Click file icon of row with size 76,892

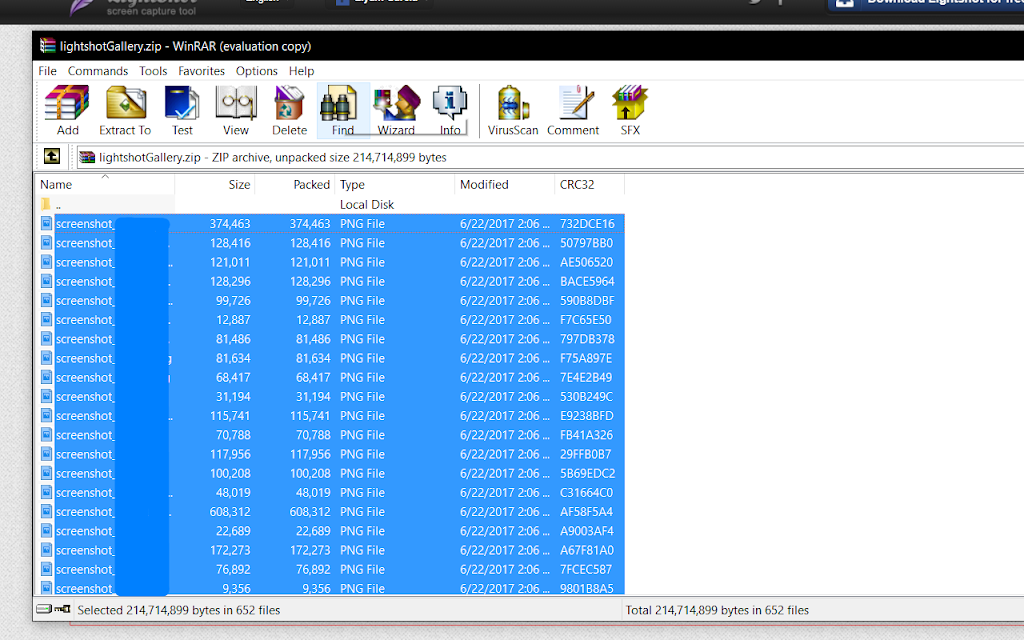point(46,569)
